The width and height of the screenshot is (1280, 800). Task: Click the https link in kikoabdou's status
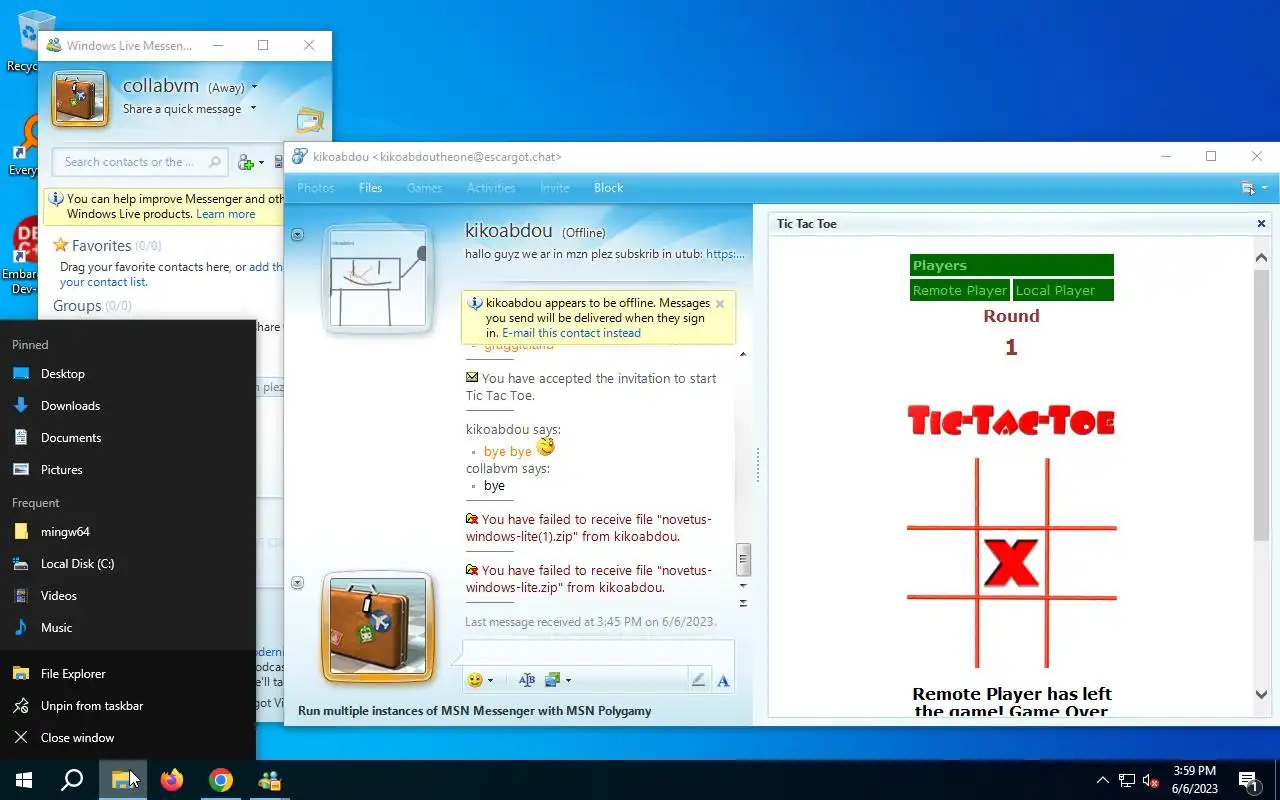click(725, 254)
